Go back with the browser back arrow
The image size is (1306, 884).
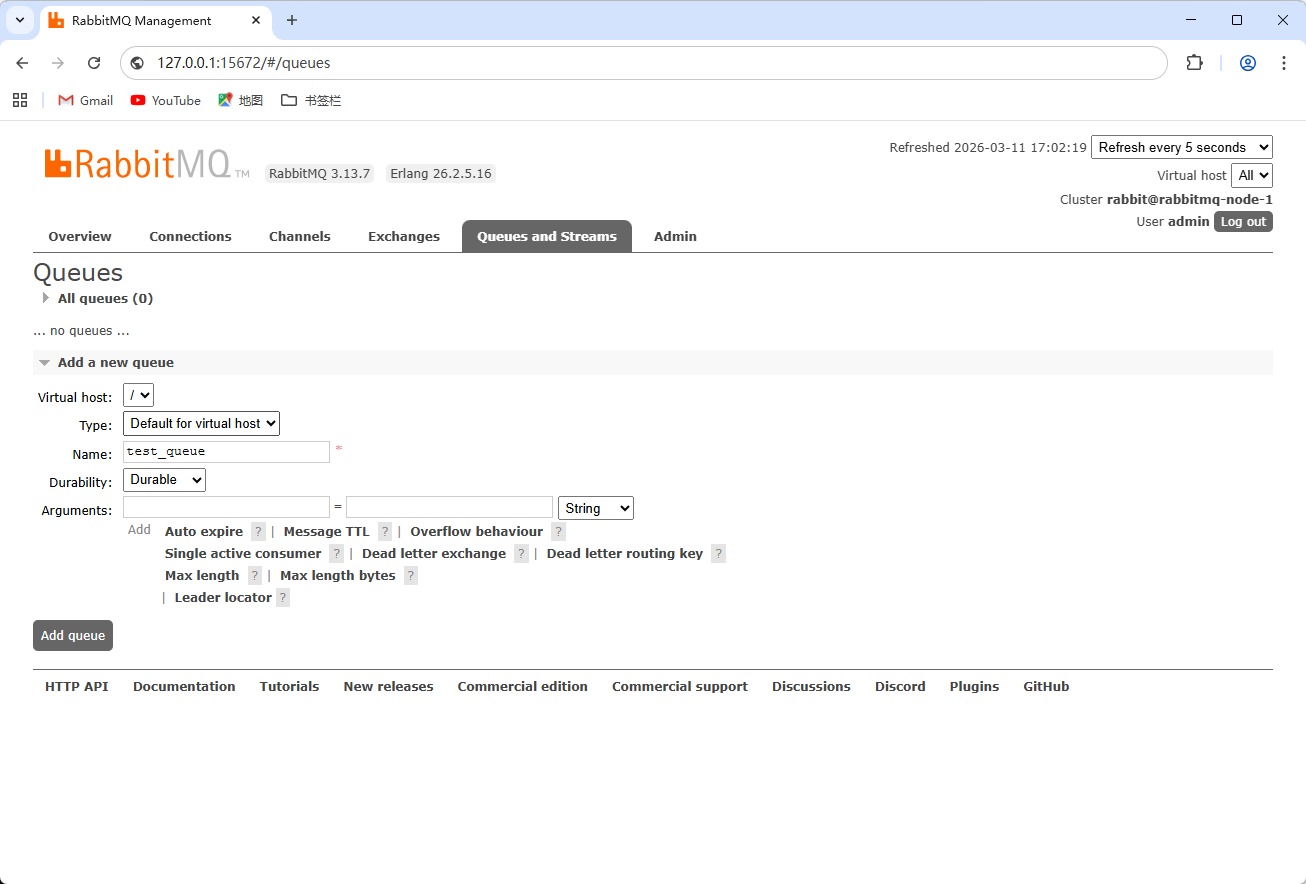point(22,63)
